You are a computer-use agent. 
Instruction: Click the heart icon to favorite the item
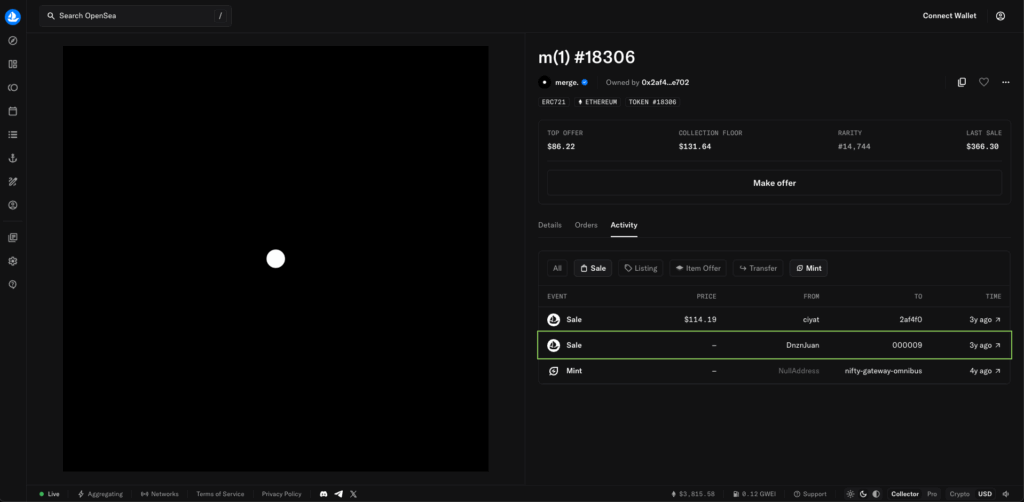tap(984, 82)
